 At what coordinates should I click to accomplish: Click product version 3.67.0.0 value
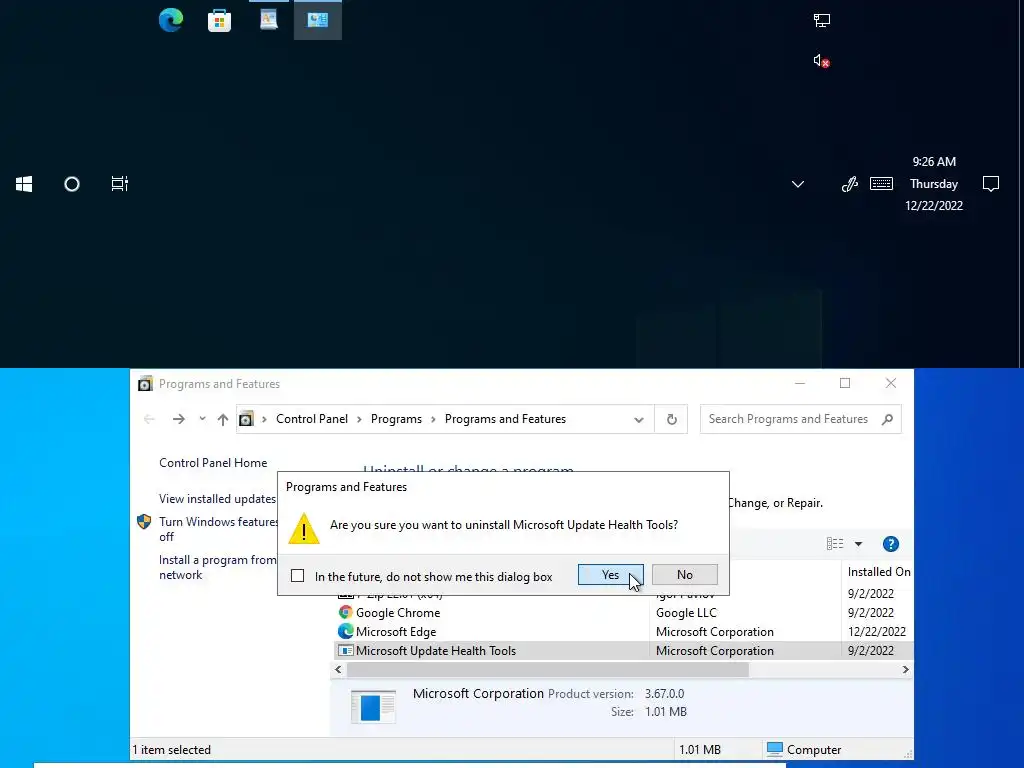coord(664,694)
